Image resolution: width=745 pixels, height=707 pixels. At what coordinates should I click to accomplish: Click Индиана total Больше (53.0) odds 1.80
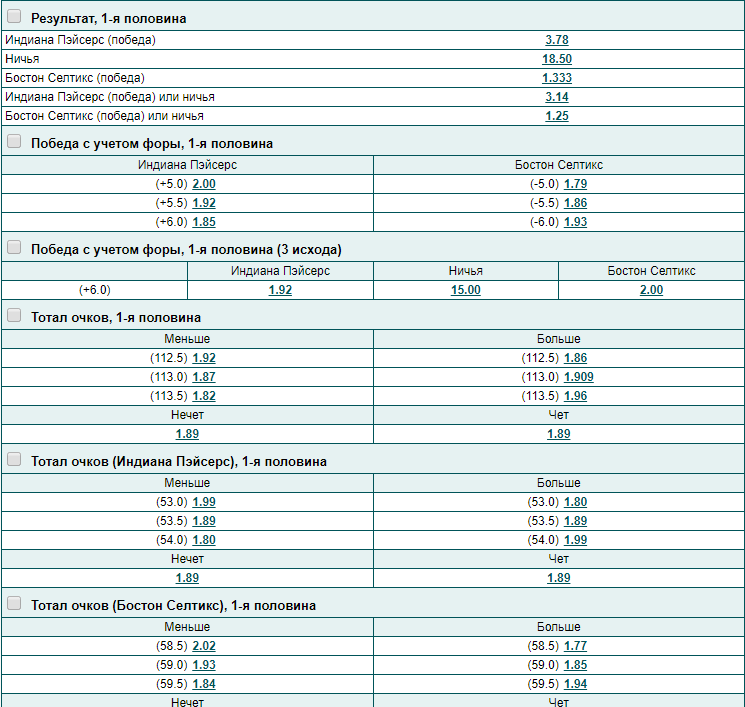pos(575,502)
